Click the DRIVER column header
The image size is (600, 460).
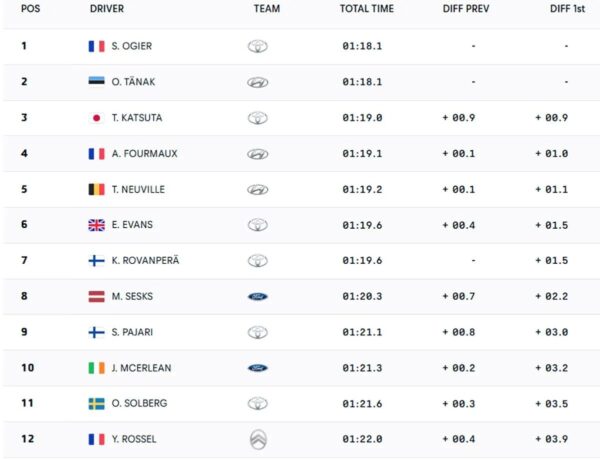[x=107, y=9]
